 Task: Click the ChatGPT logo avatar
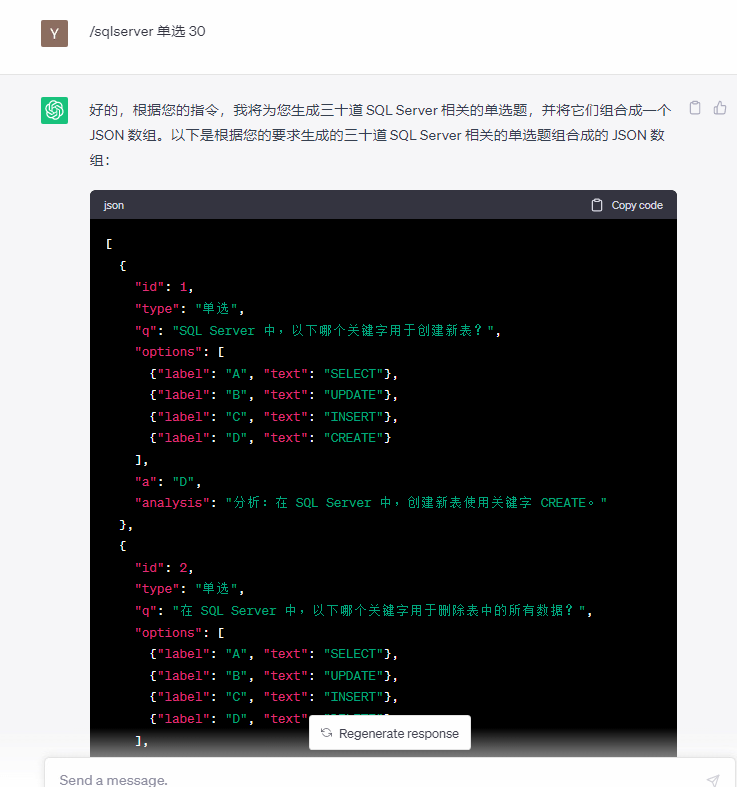(54, 110)
